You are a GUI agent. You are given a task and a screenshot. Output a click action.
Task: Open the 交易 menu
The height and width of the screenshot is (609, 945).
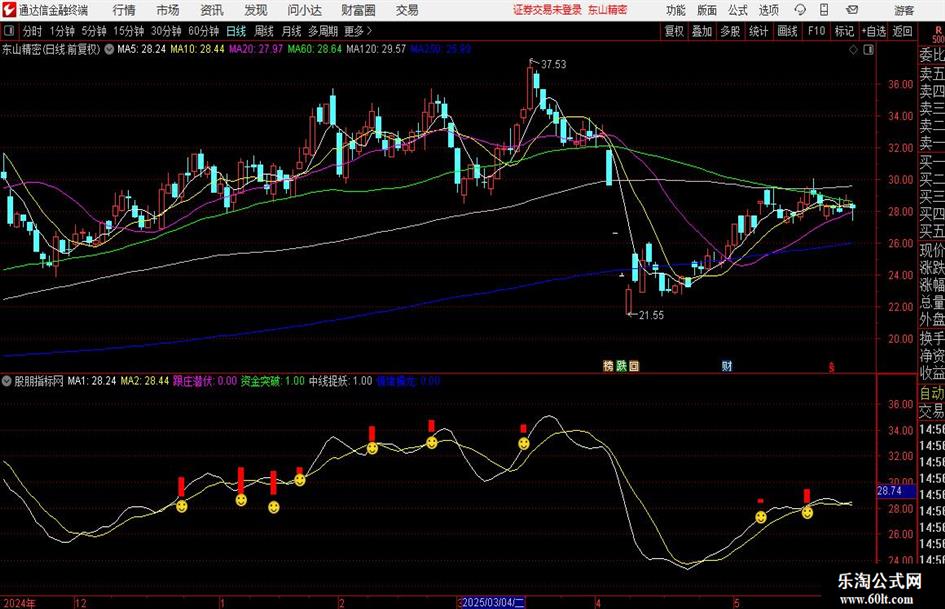coord(407,10)
